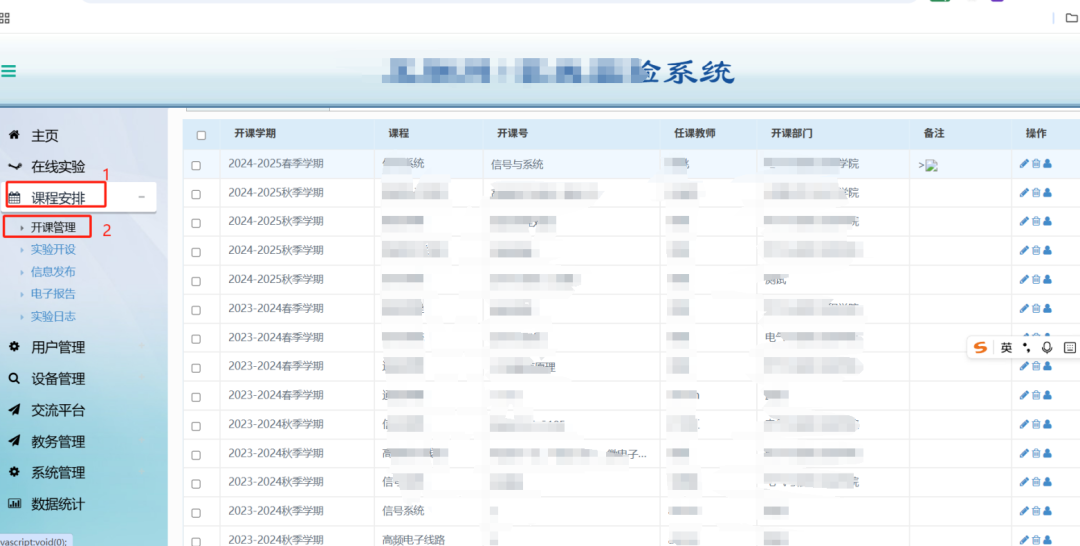Screen dimensions: 1080x546
Task: Click user icon in 信号系统 row
Action: [1048, 511]
